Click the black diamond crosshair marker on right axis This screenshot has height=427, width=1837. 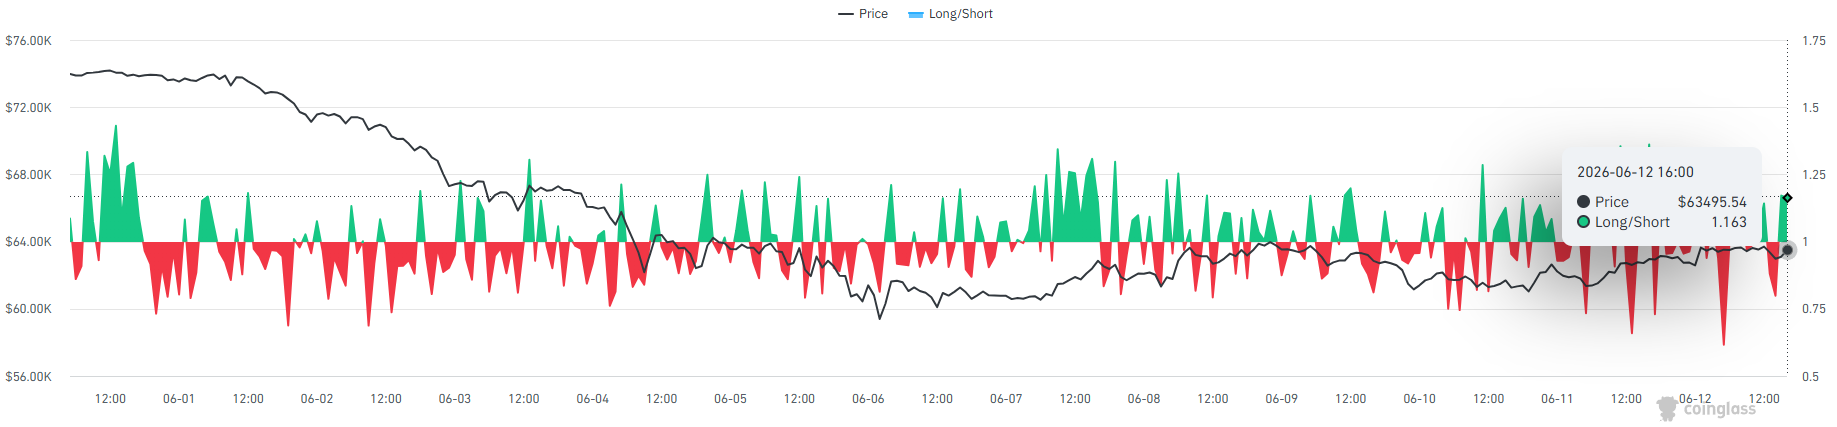1787,198
